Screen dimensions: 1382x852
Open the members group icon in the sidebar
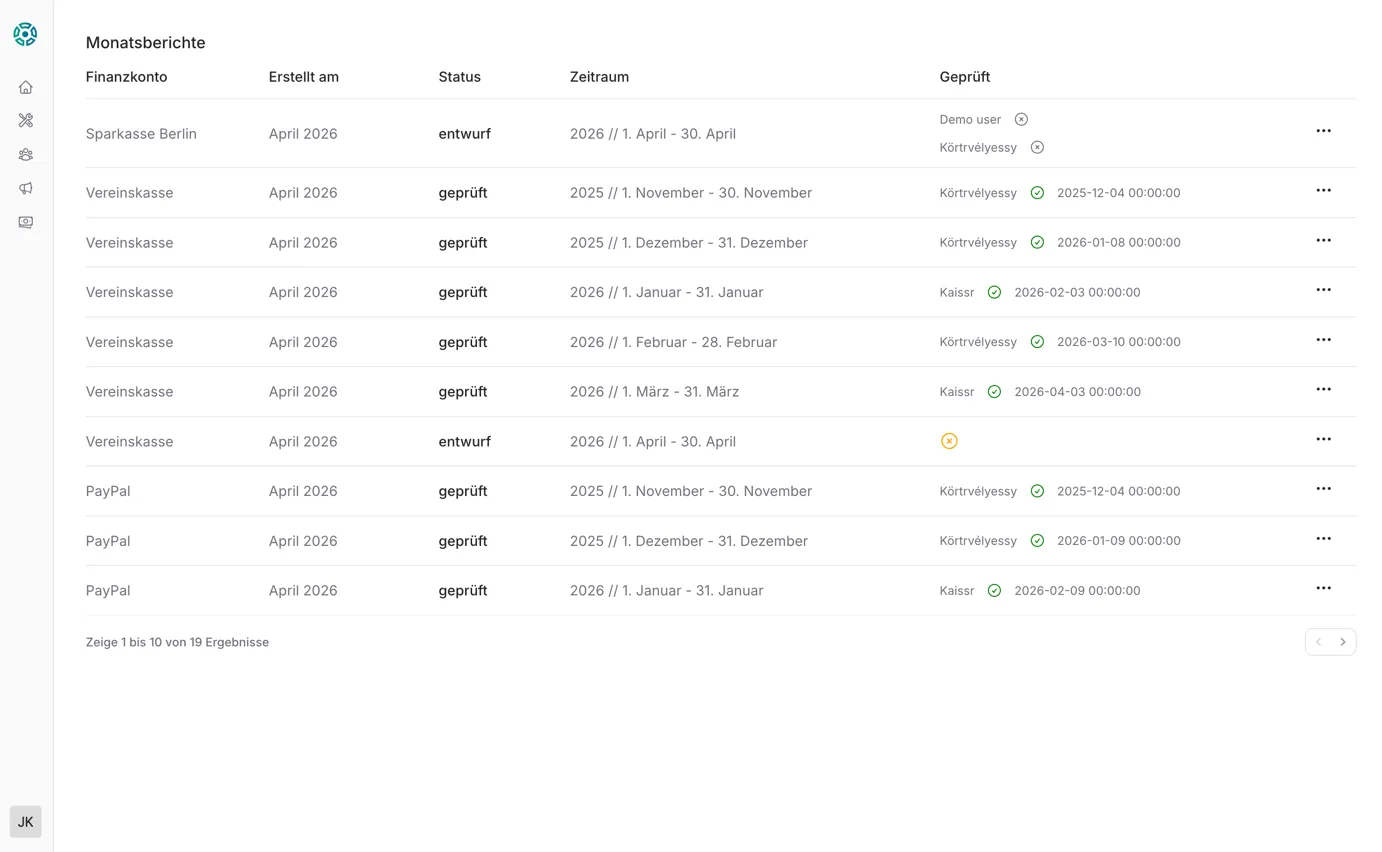(26, 154)
